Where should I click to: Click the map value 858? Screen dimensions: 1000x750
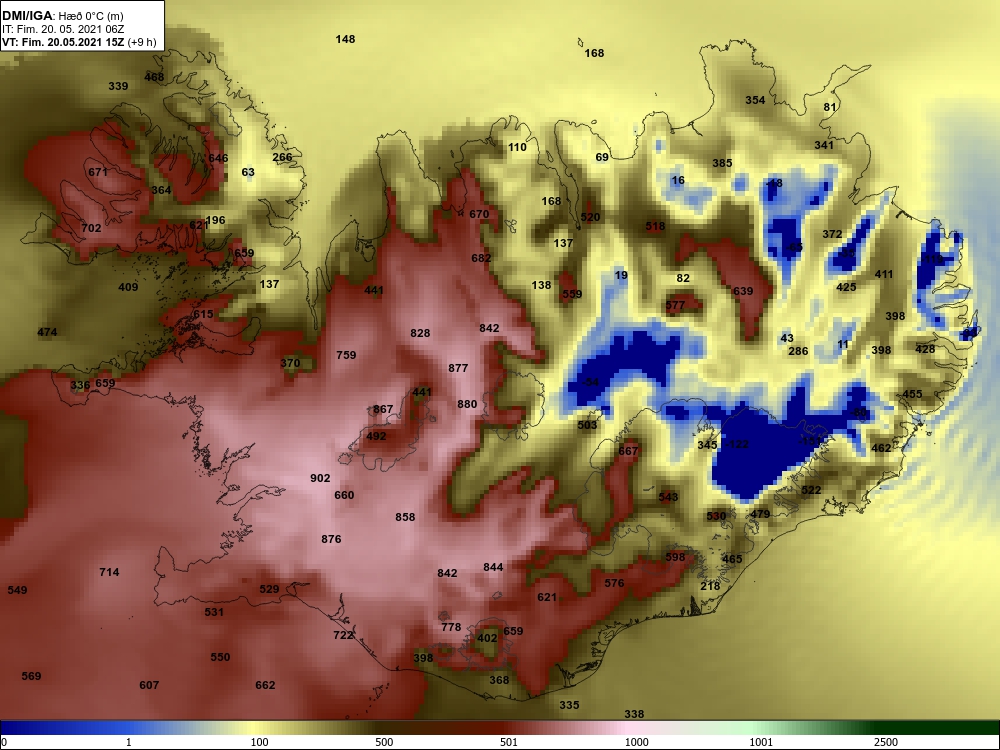[405, 517]
